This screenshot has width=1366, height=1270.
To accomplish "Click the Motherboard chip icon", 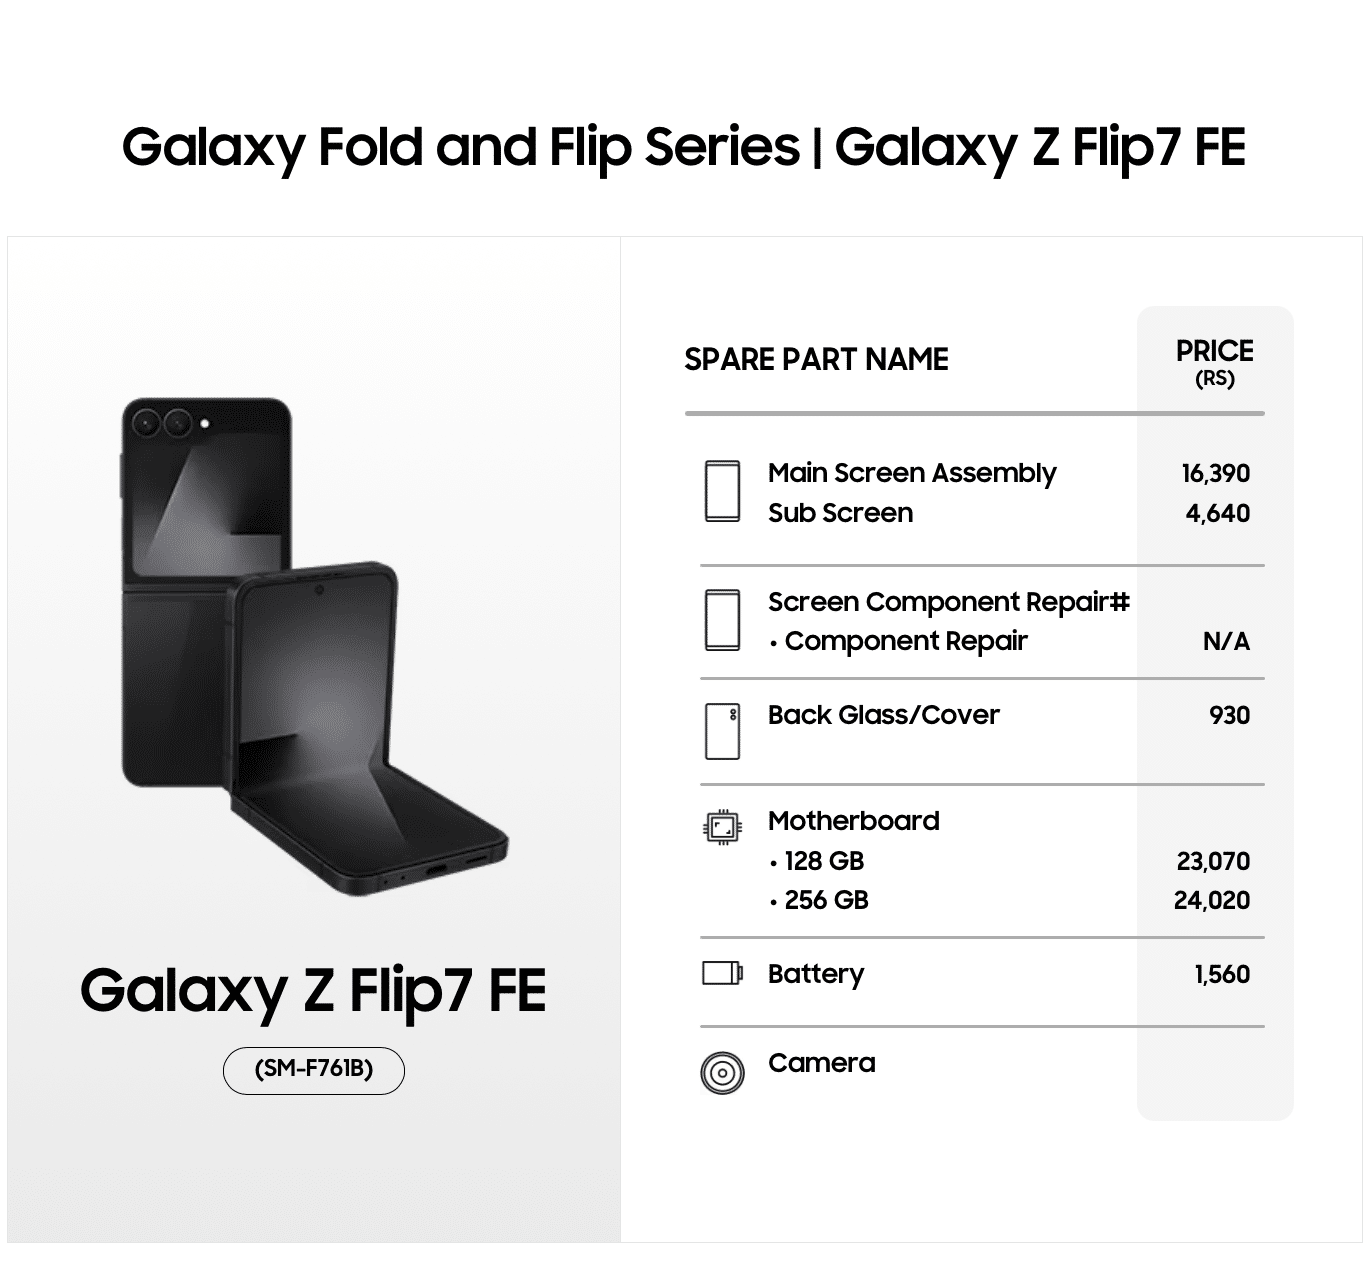I will [x=722, y=827].
